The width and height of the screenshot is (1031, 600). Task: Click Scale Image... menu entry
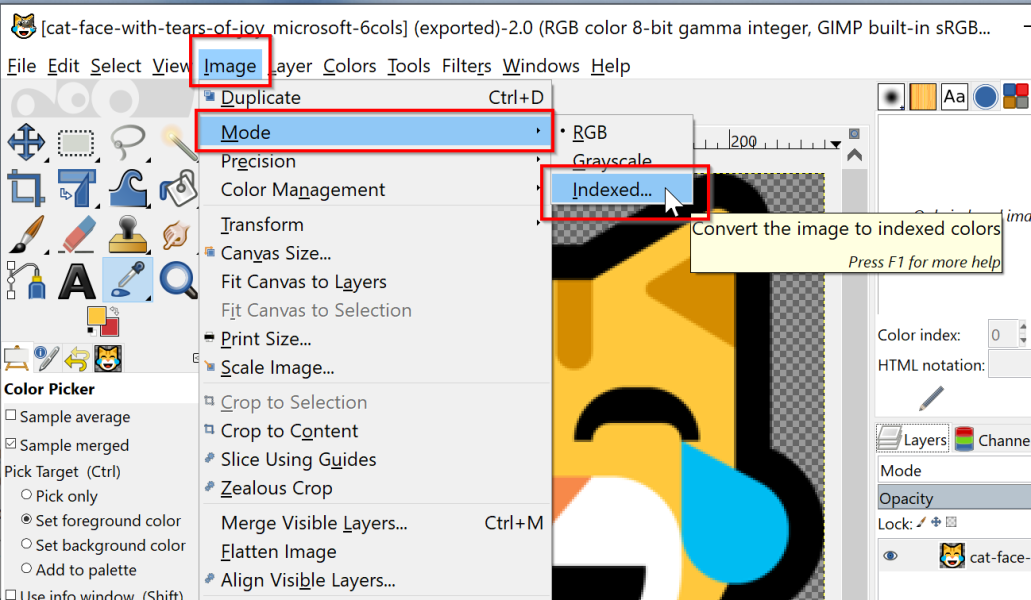pos(375,368)
